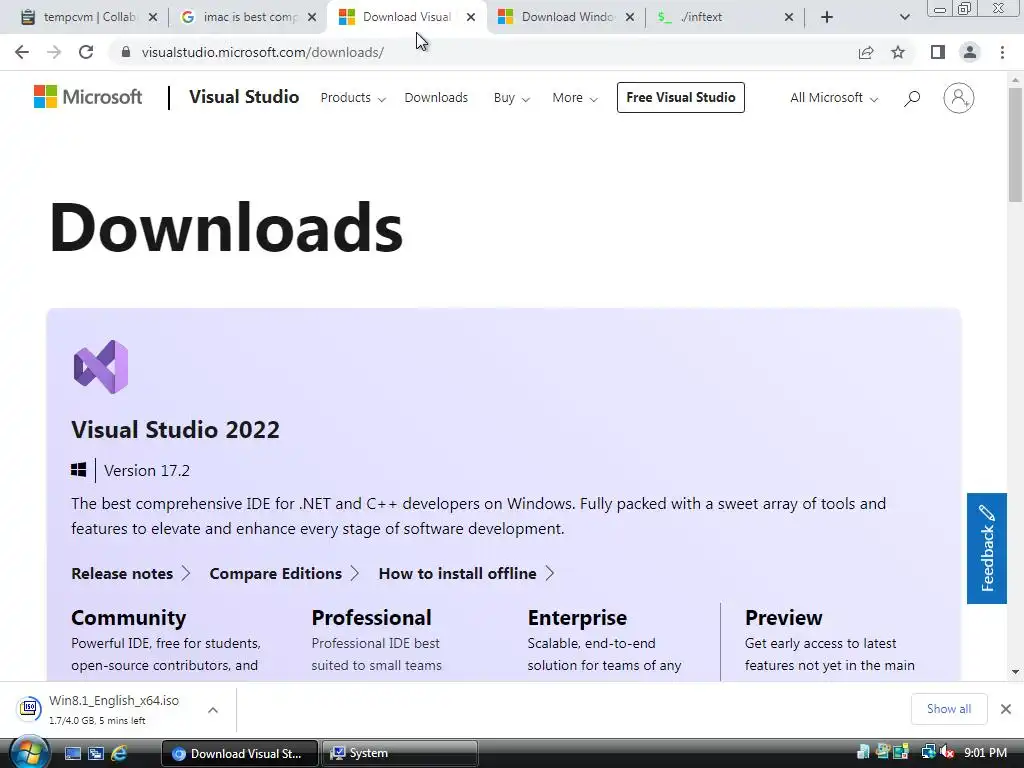Click the Preview heading
This screenshot has width=1024, height=768.
click(784, 618)
